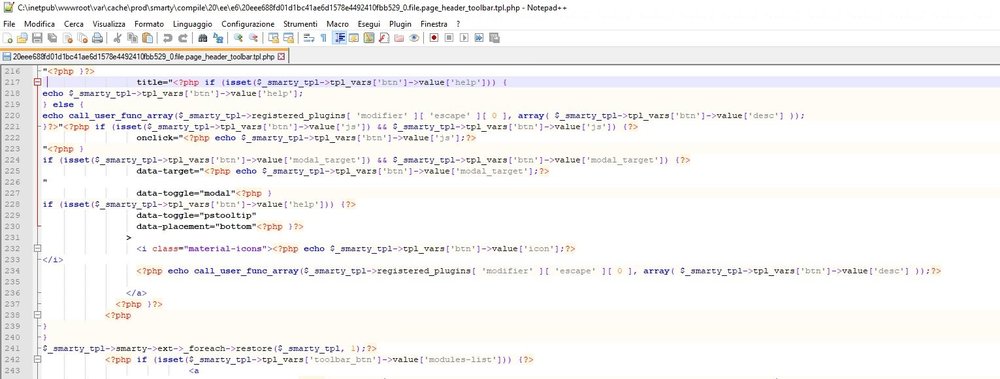Place the cursor on data-toggle="pstooltip"
The height and width of the screenshot is (379, 1000).
[196, 215]
